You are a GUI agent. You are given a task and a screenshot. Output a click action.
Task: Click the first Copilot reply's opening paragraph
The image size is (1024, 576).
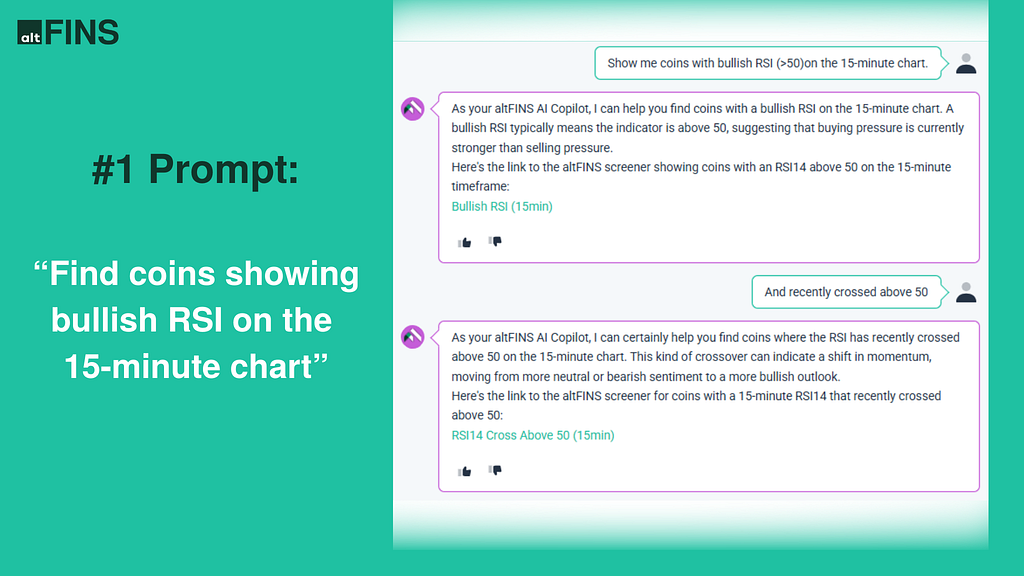tap(707, 128)
